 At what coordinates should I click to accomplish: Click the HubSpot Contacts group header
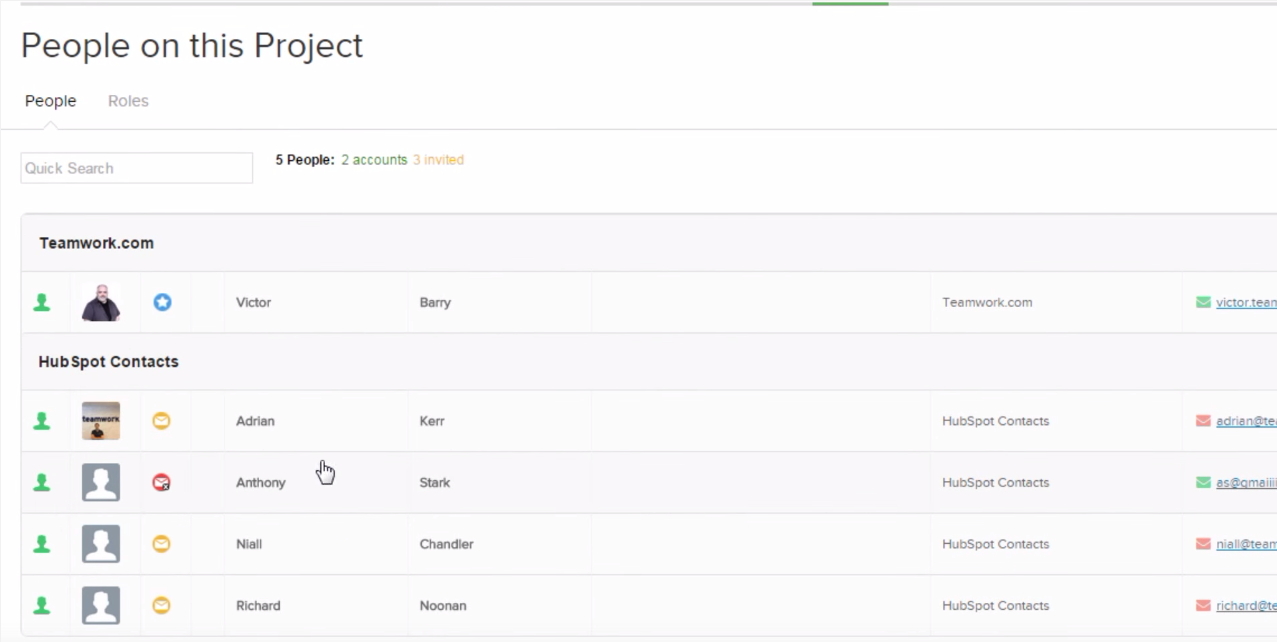pyautogui.click(x=649, y=362)
